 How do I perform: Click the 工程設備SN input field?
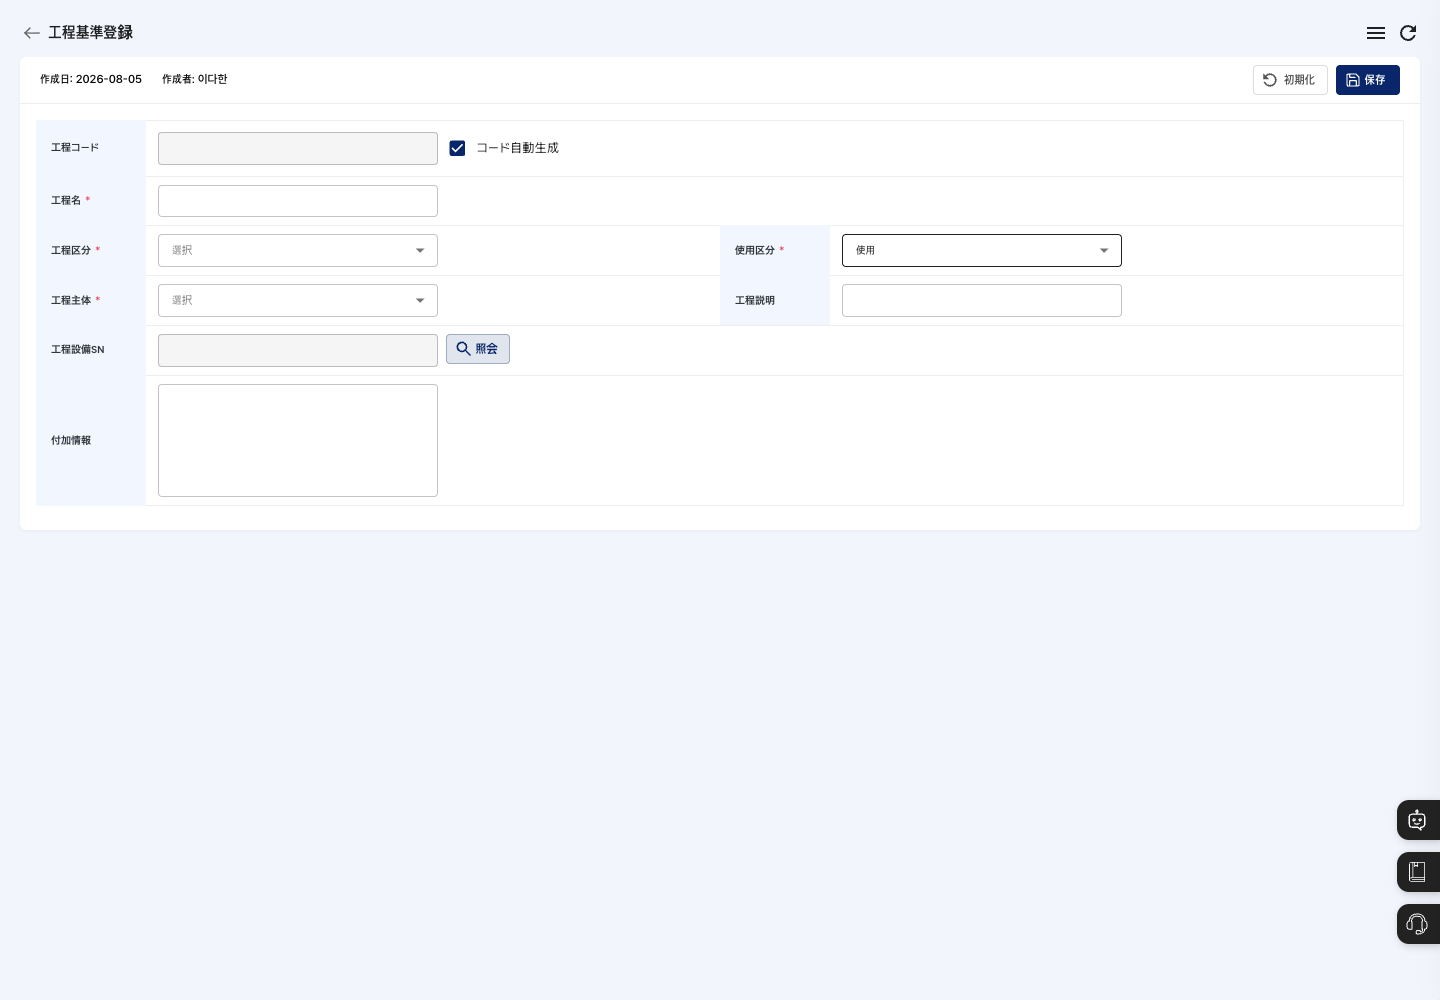298,351
